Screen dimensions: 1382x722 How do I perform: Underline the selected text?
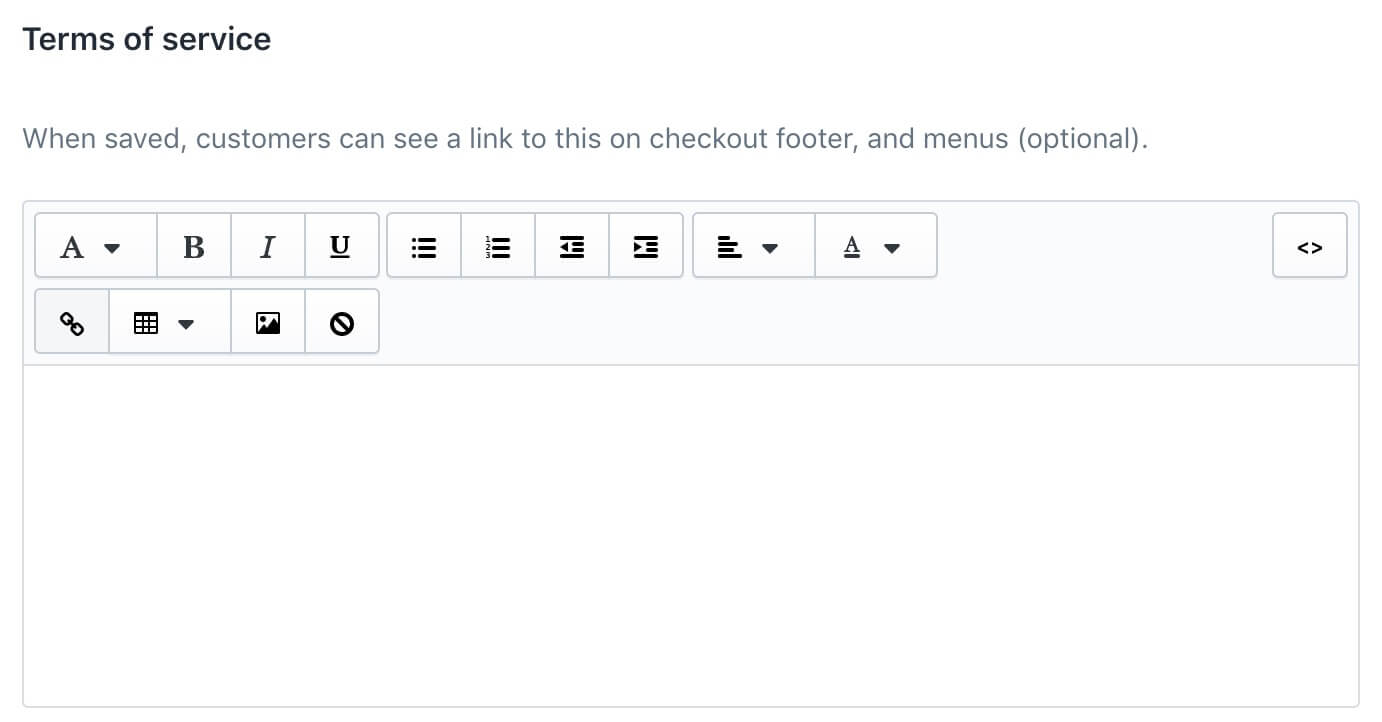(x=341, y=246)
